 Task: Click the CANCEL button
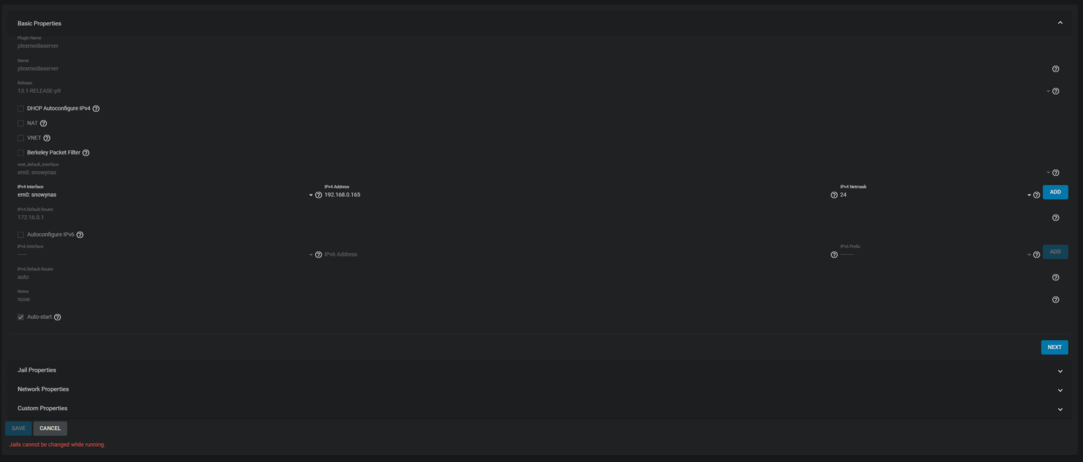click(x=50, y=428)
